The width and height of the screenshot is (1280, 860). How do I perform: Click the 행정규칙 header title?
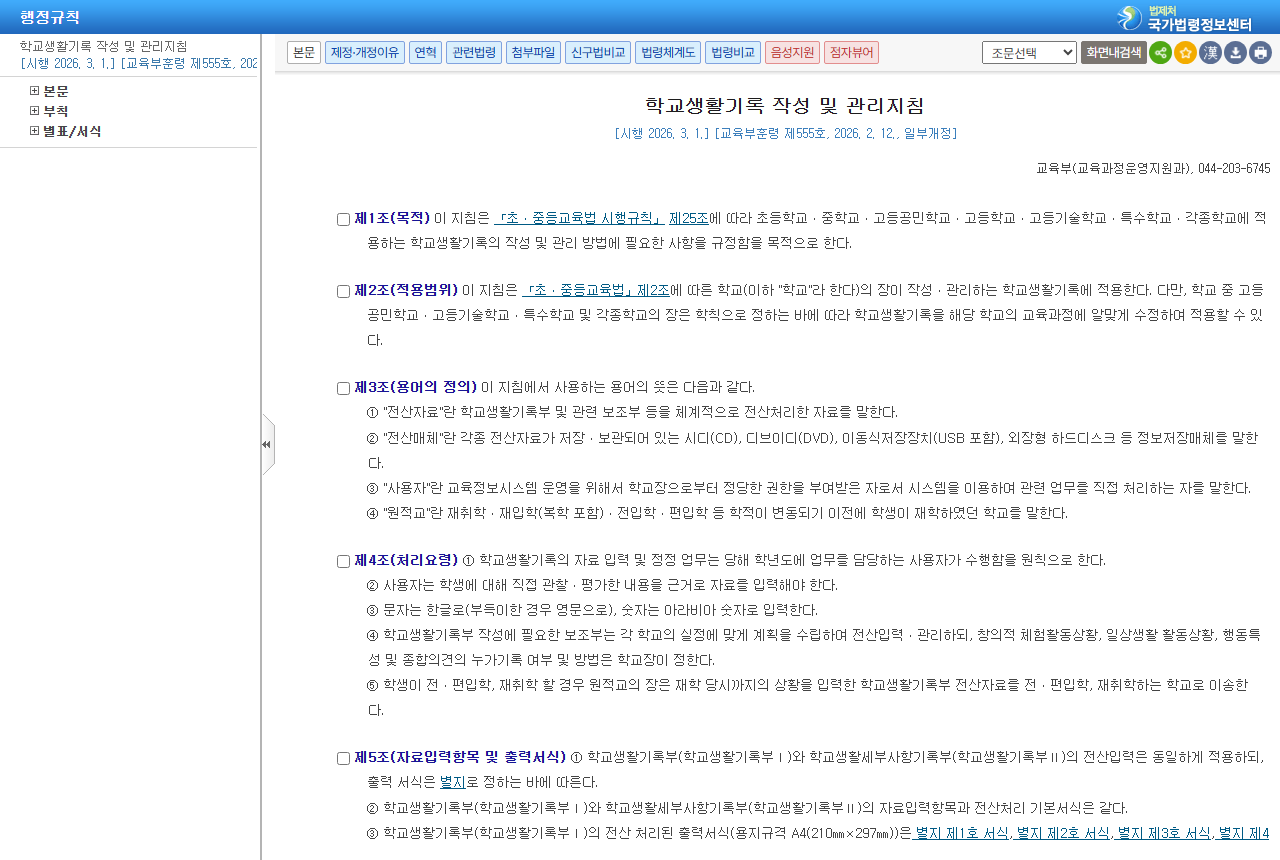pos(50,17)
